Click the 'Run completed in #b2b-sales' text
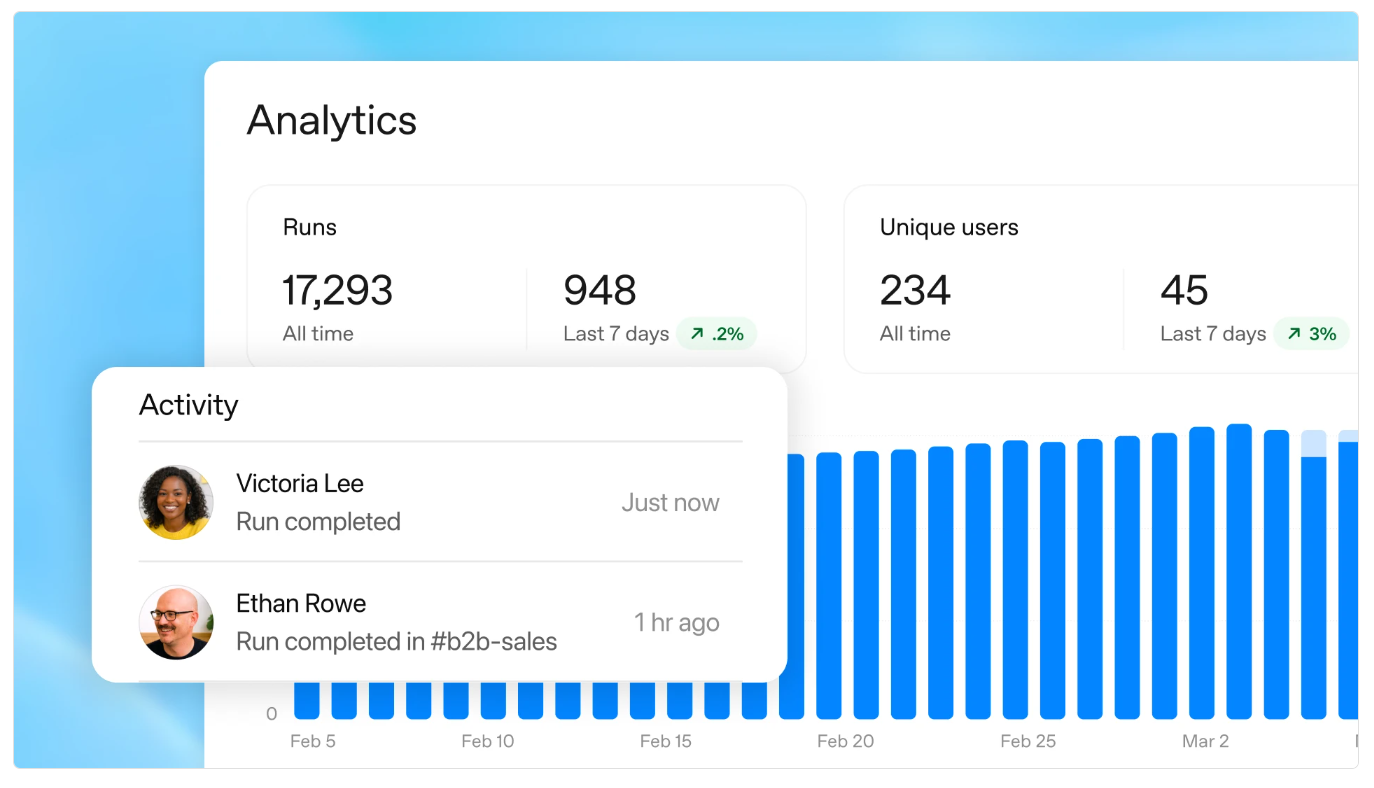The image size is (1374, 788). click(396, 642)
